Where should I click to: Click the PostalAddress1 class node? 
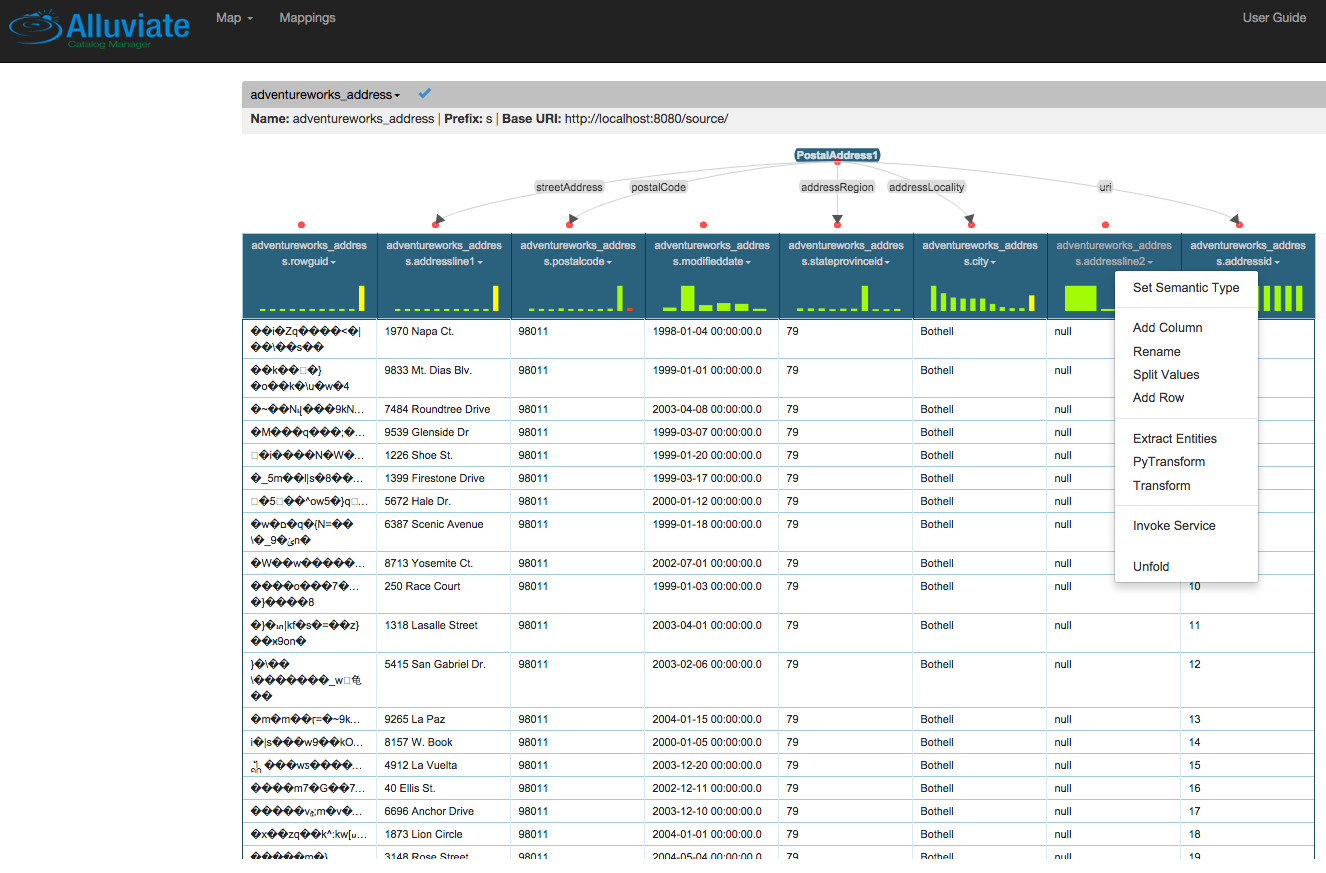click(837, 155)
